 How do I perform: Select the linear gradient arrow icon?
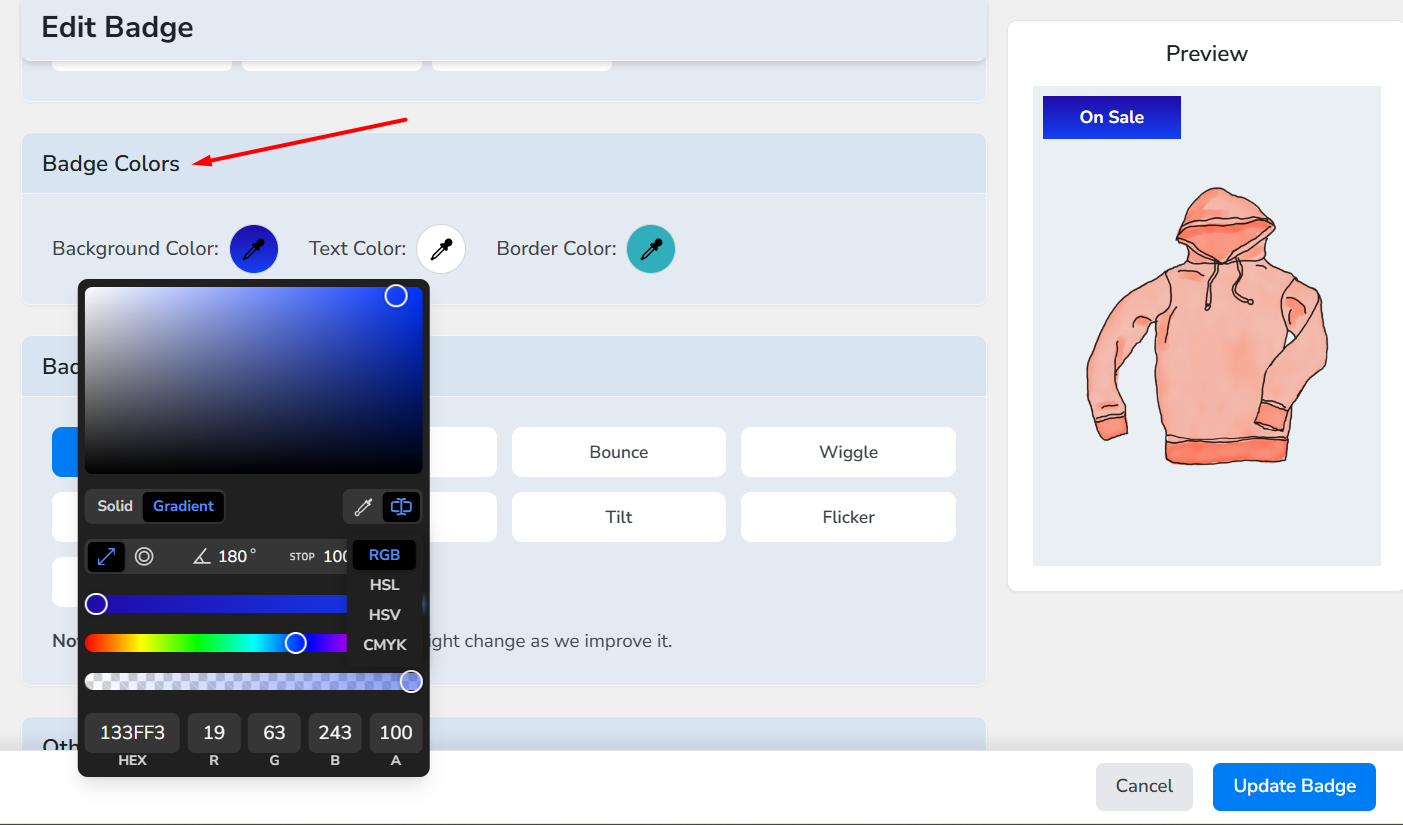tap(106, 556)
